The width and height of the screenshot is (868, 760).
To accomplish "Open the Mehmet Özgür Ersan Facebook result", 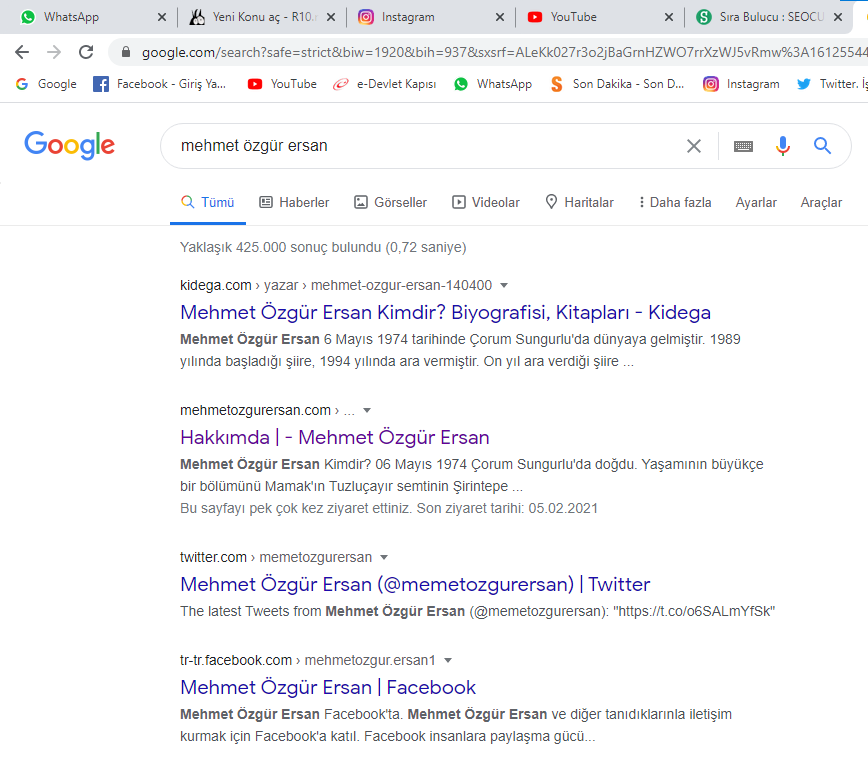I will point(328,687).
